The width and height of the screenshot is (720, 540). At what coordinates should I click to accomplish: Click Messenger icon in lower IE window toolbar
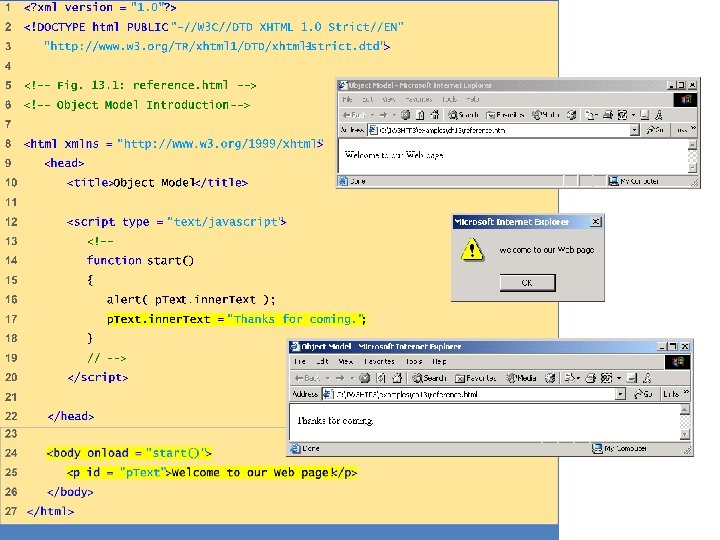pyautogui.click(x=647, y=378)
